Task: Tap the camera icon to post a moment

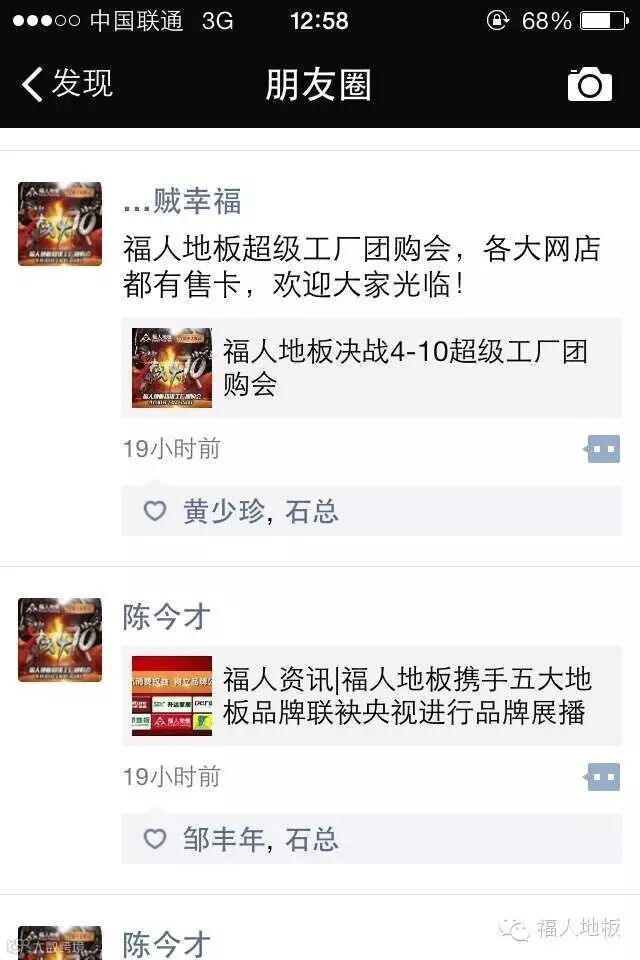Action: (x=589, y=84)
